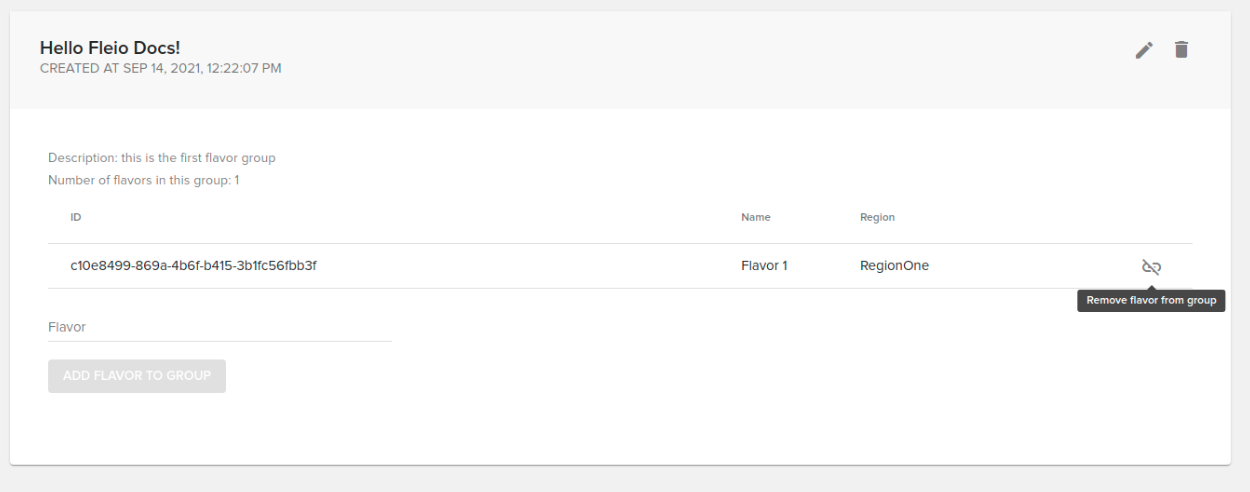Click the flavor row between ID and Name
The image size is (1250, 492).
tap(530, 266)
